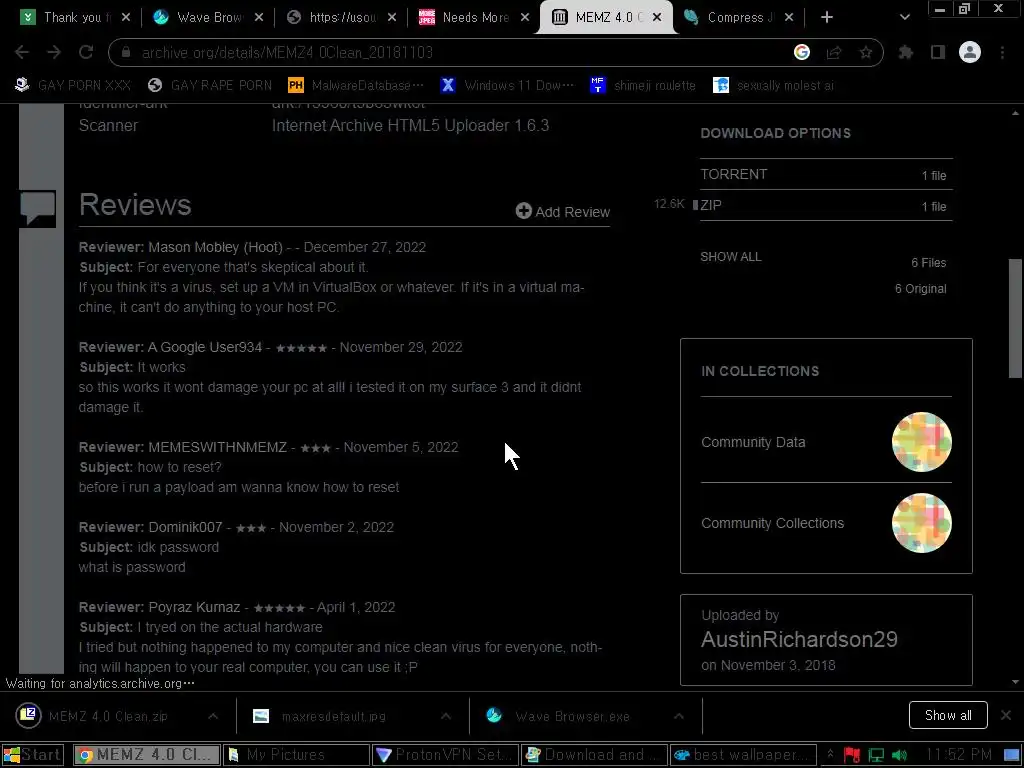Switch to best wallpaper taskbar window
This screenshot has width=1024, height=768.
coord(744,755)
